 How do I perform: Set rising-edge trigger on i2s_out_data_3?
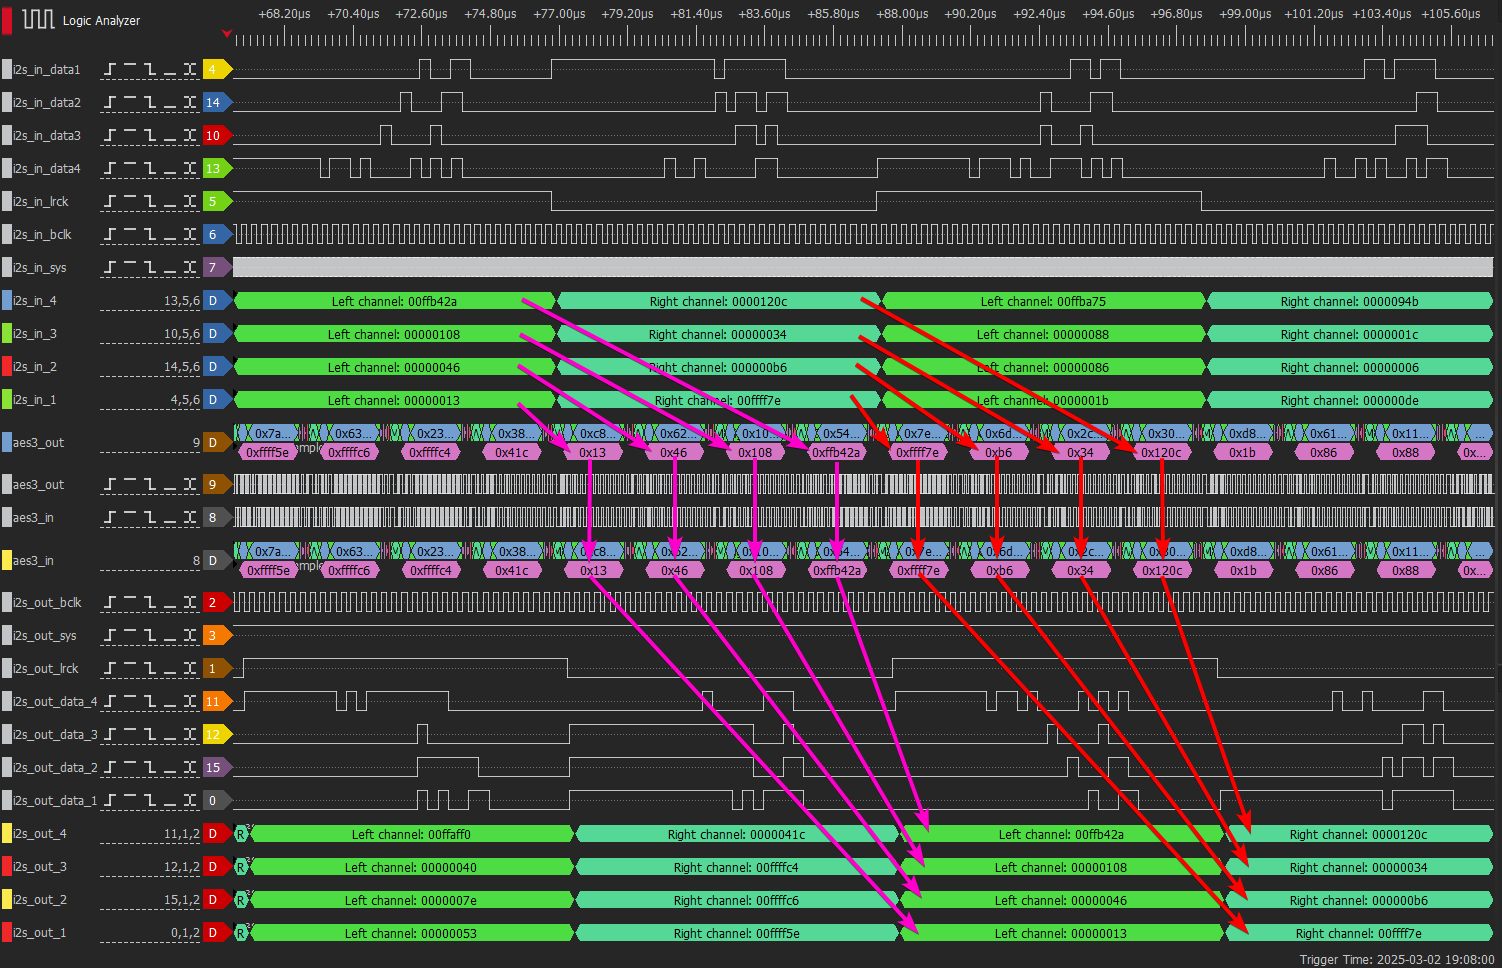110,735
